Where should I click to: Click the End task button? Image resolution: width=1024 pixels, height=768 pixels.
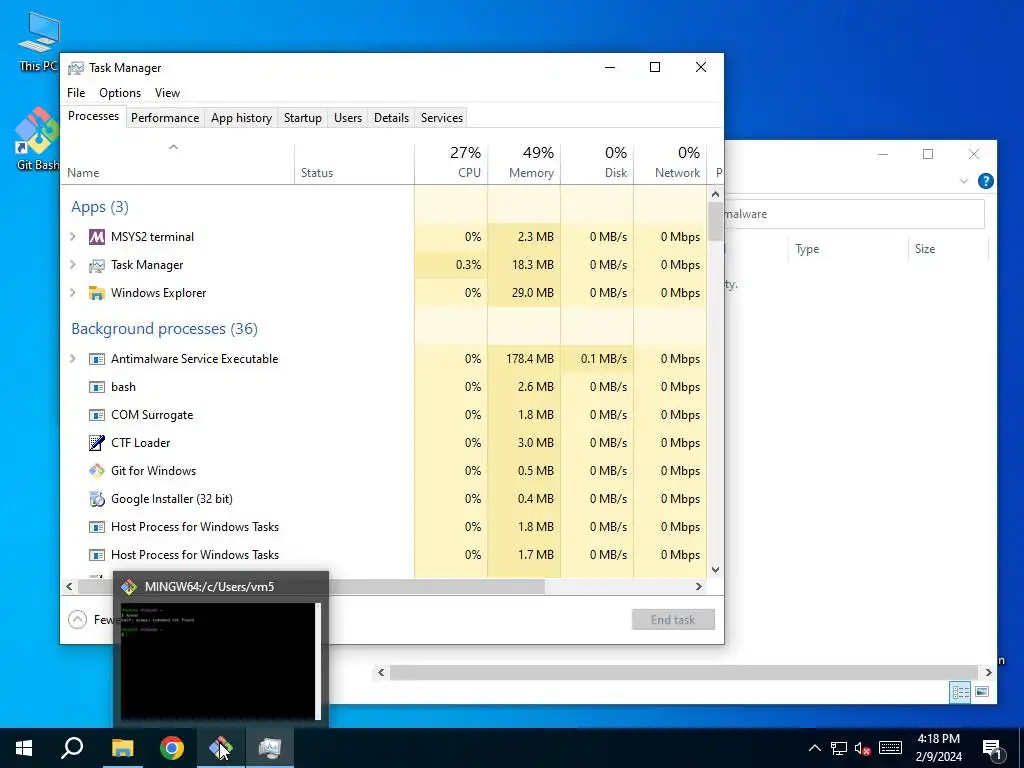[x=673, y=620]
